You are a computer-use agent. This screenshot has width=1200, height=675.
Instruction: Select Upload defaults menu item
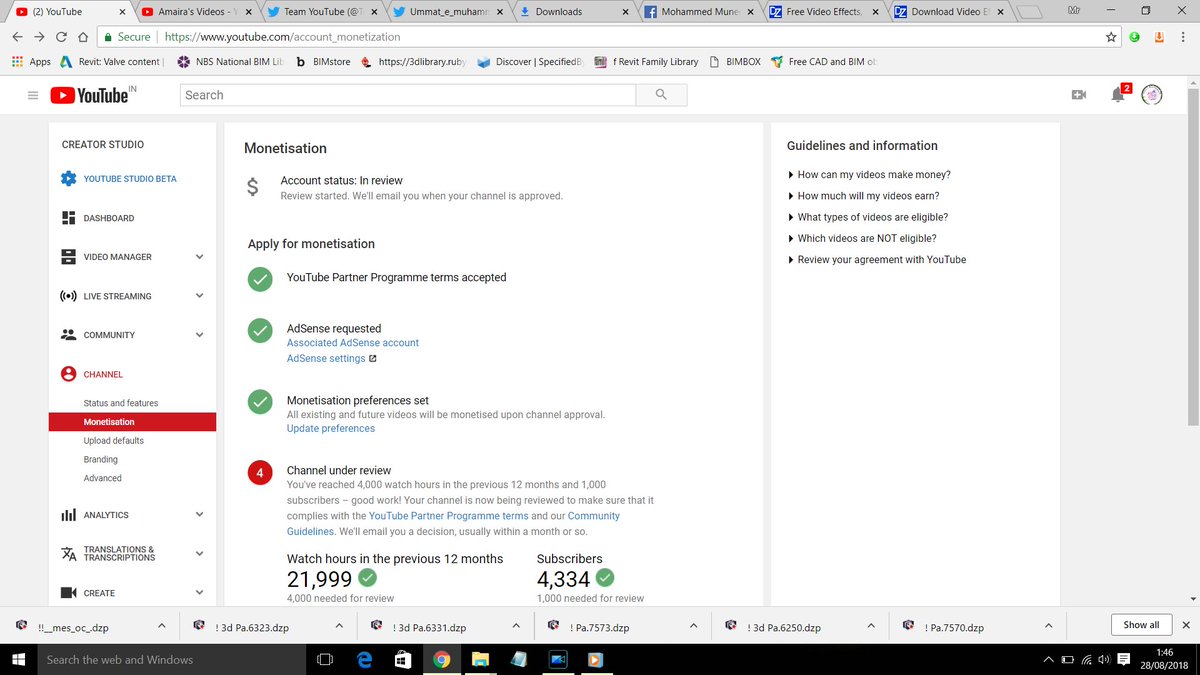[114, 441]
